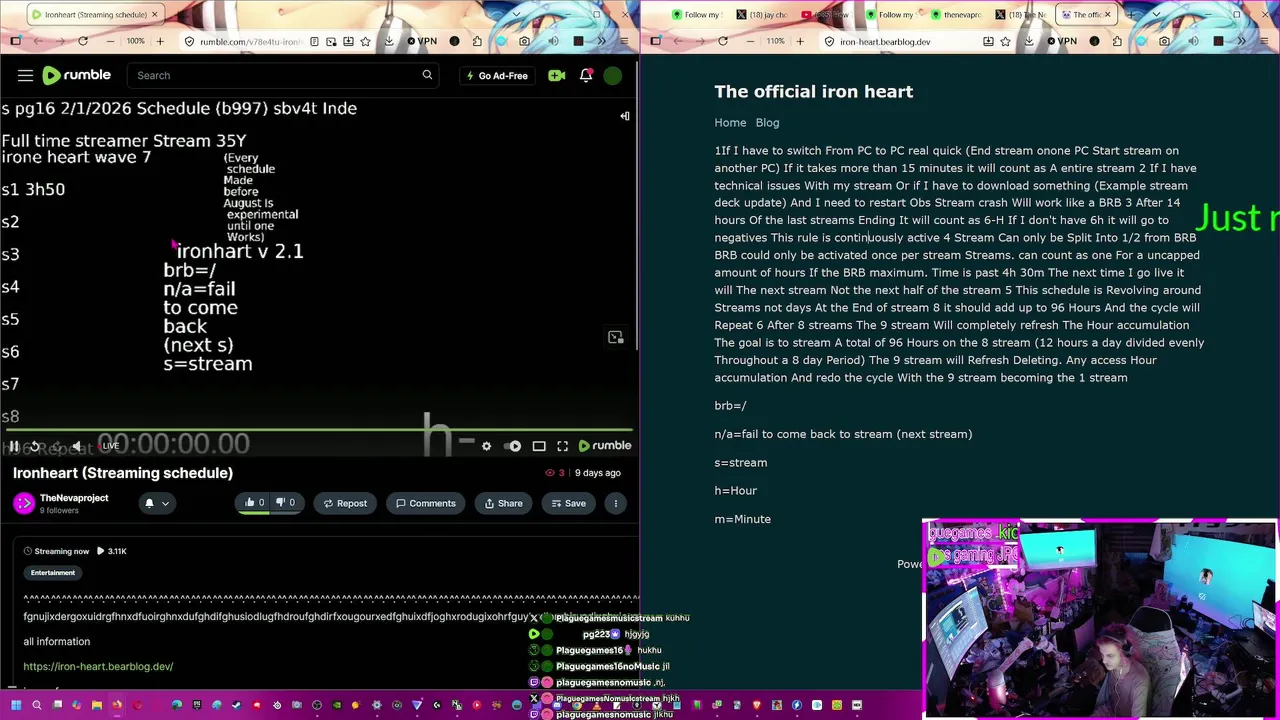The width and height of the screenshot is (1280, 720).
Task: Click the video progress bar
Action: pyautogui.click(x=318, y=431)
